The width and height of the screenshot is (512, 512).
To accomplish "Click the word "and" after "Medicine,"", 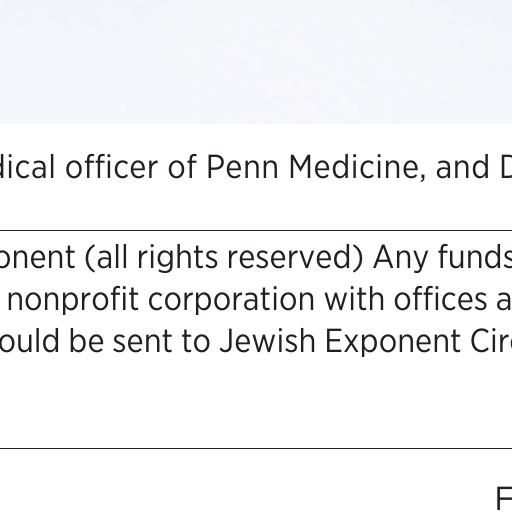I will 462,167.
